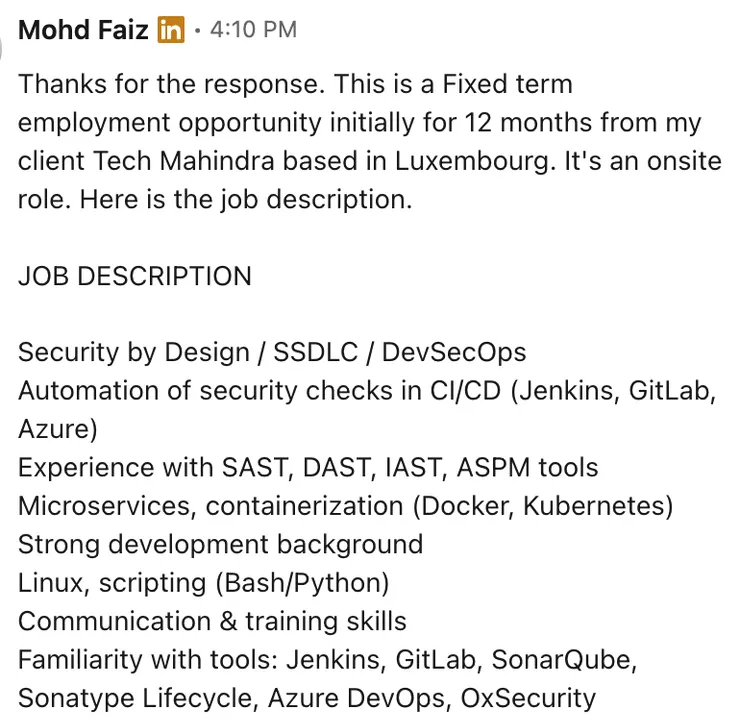Screen dimensions: 740x728
Task: Click the "Communication & training skills" line
Action: (212, 621)
